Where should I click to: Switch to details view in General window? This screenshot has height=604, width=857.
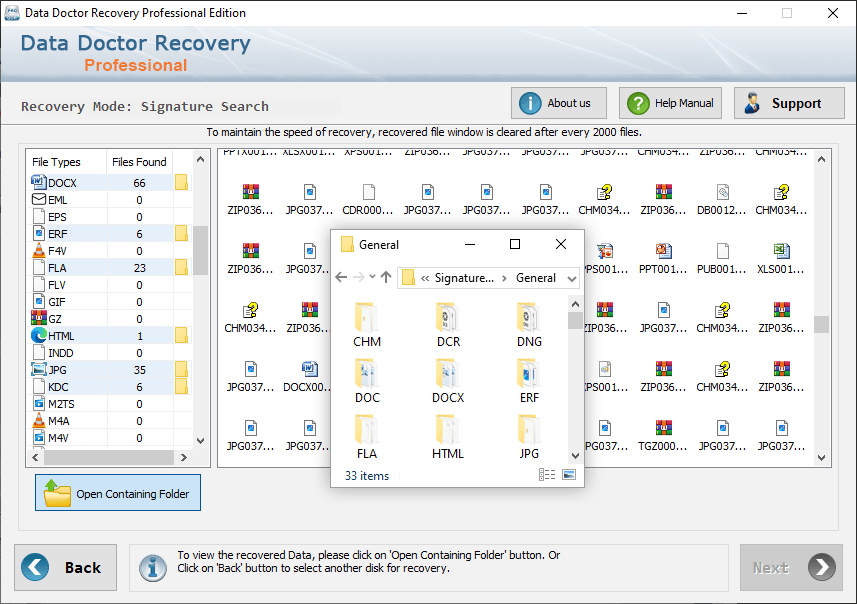(x=547, y=474)
